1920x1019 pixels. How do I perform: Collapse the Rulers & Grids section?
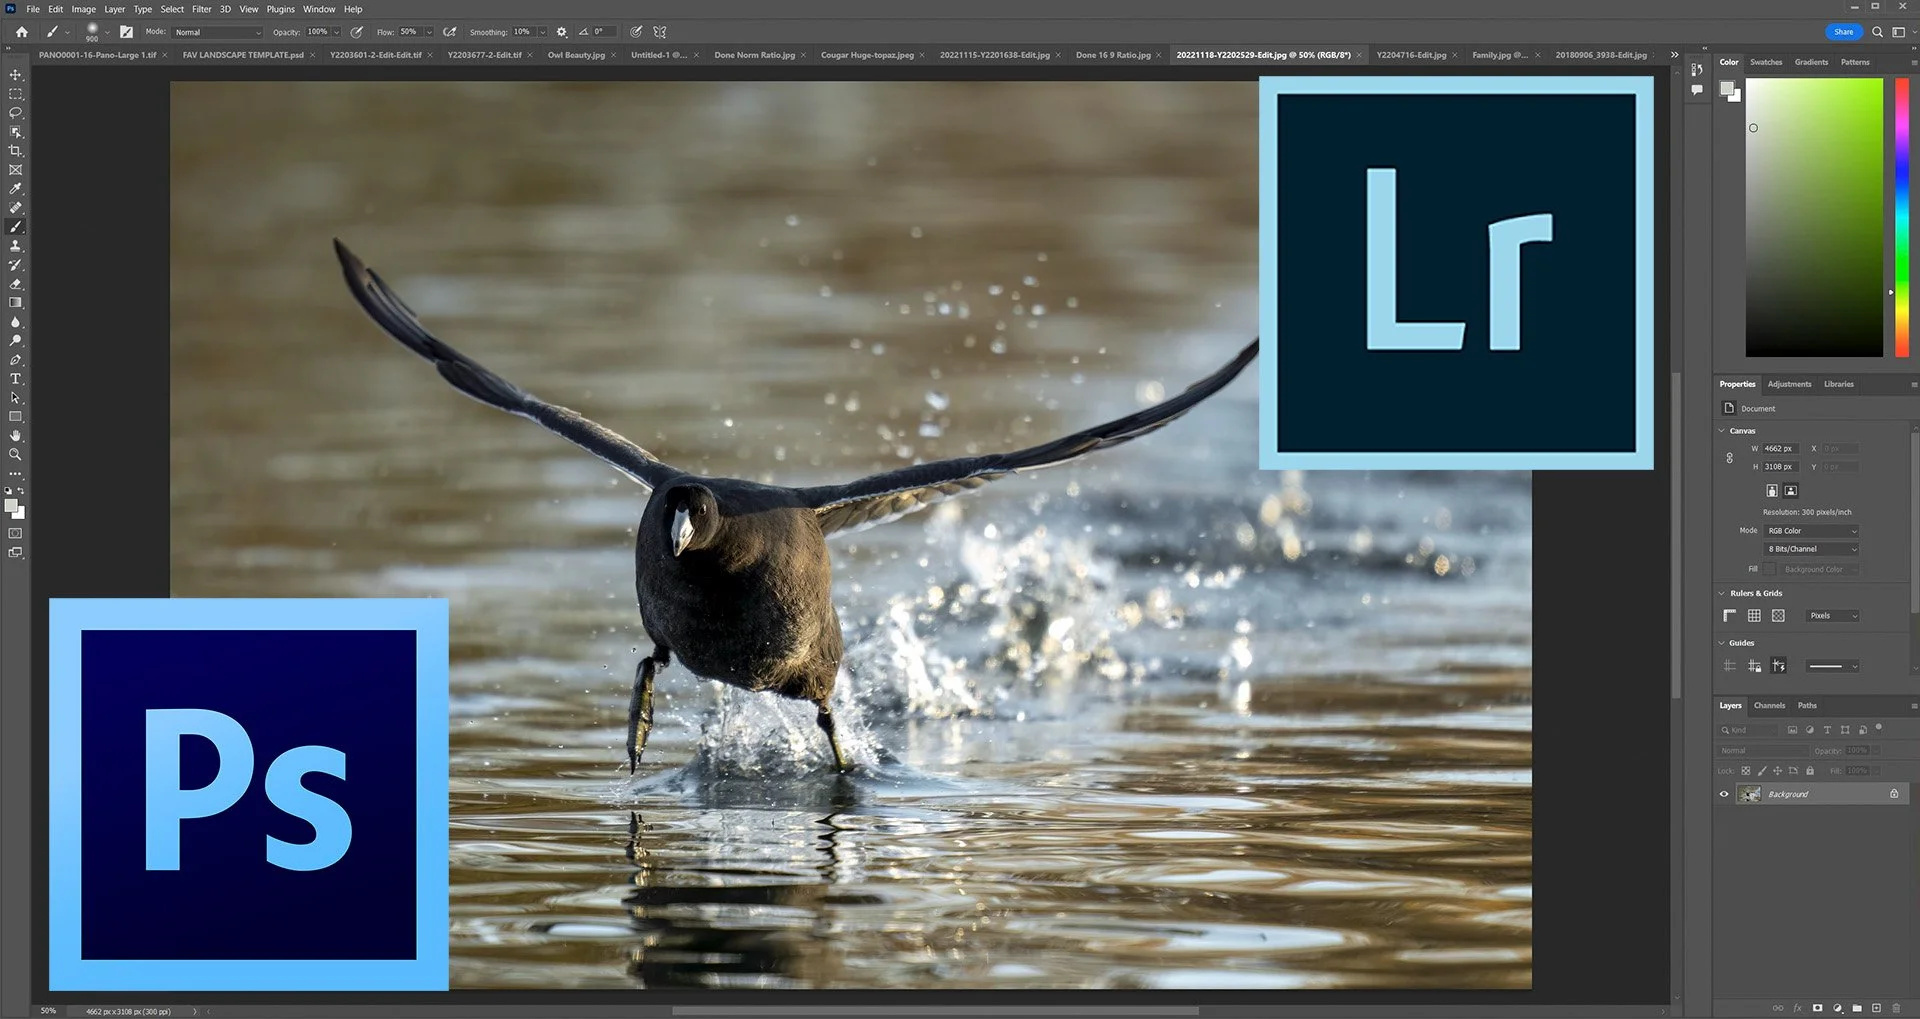pos(1722,593)
